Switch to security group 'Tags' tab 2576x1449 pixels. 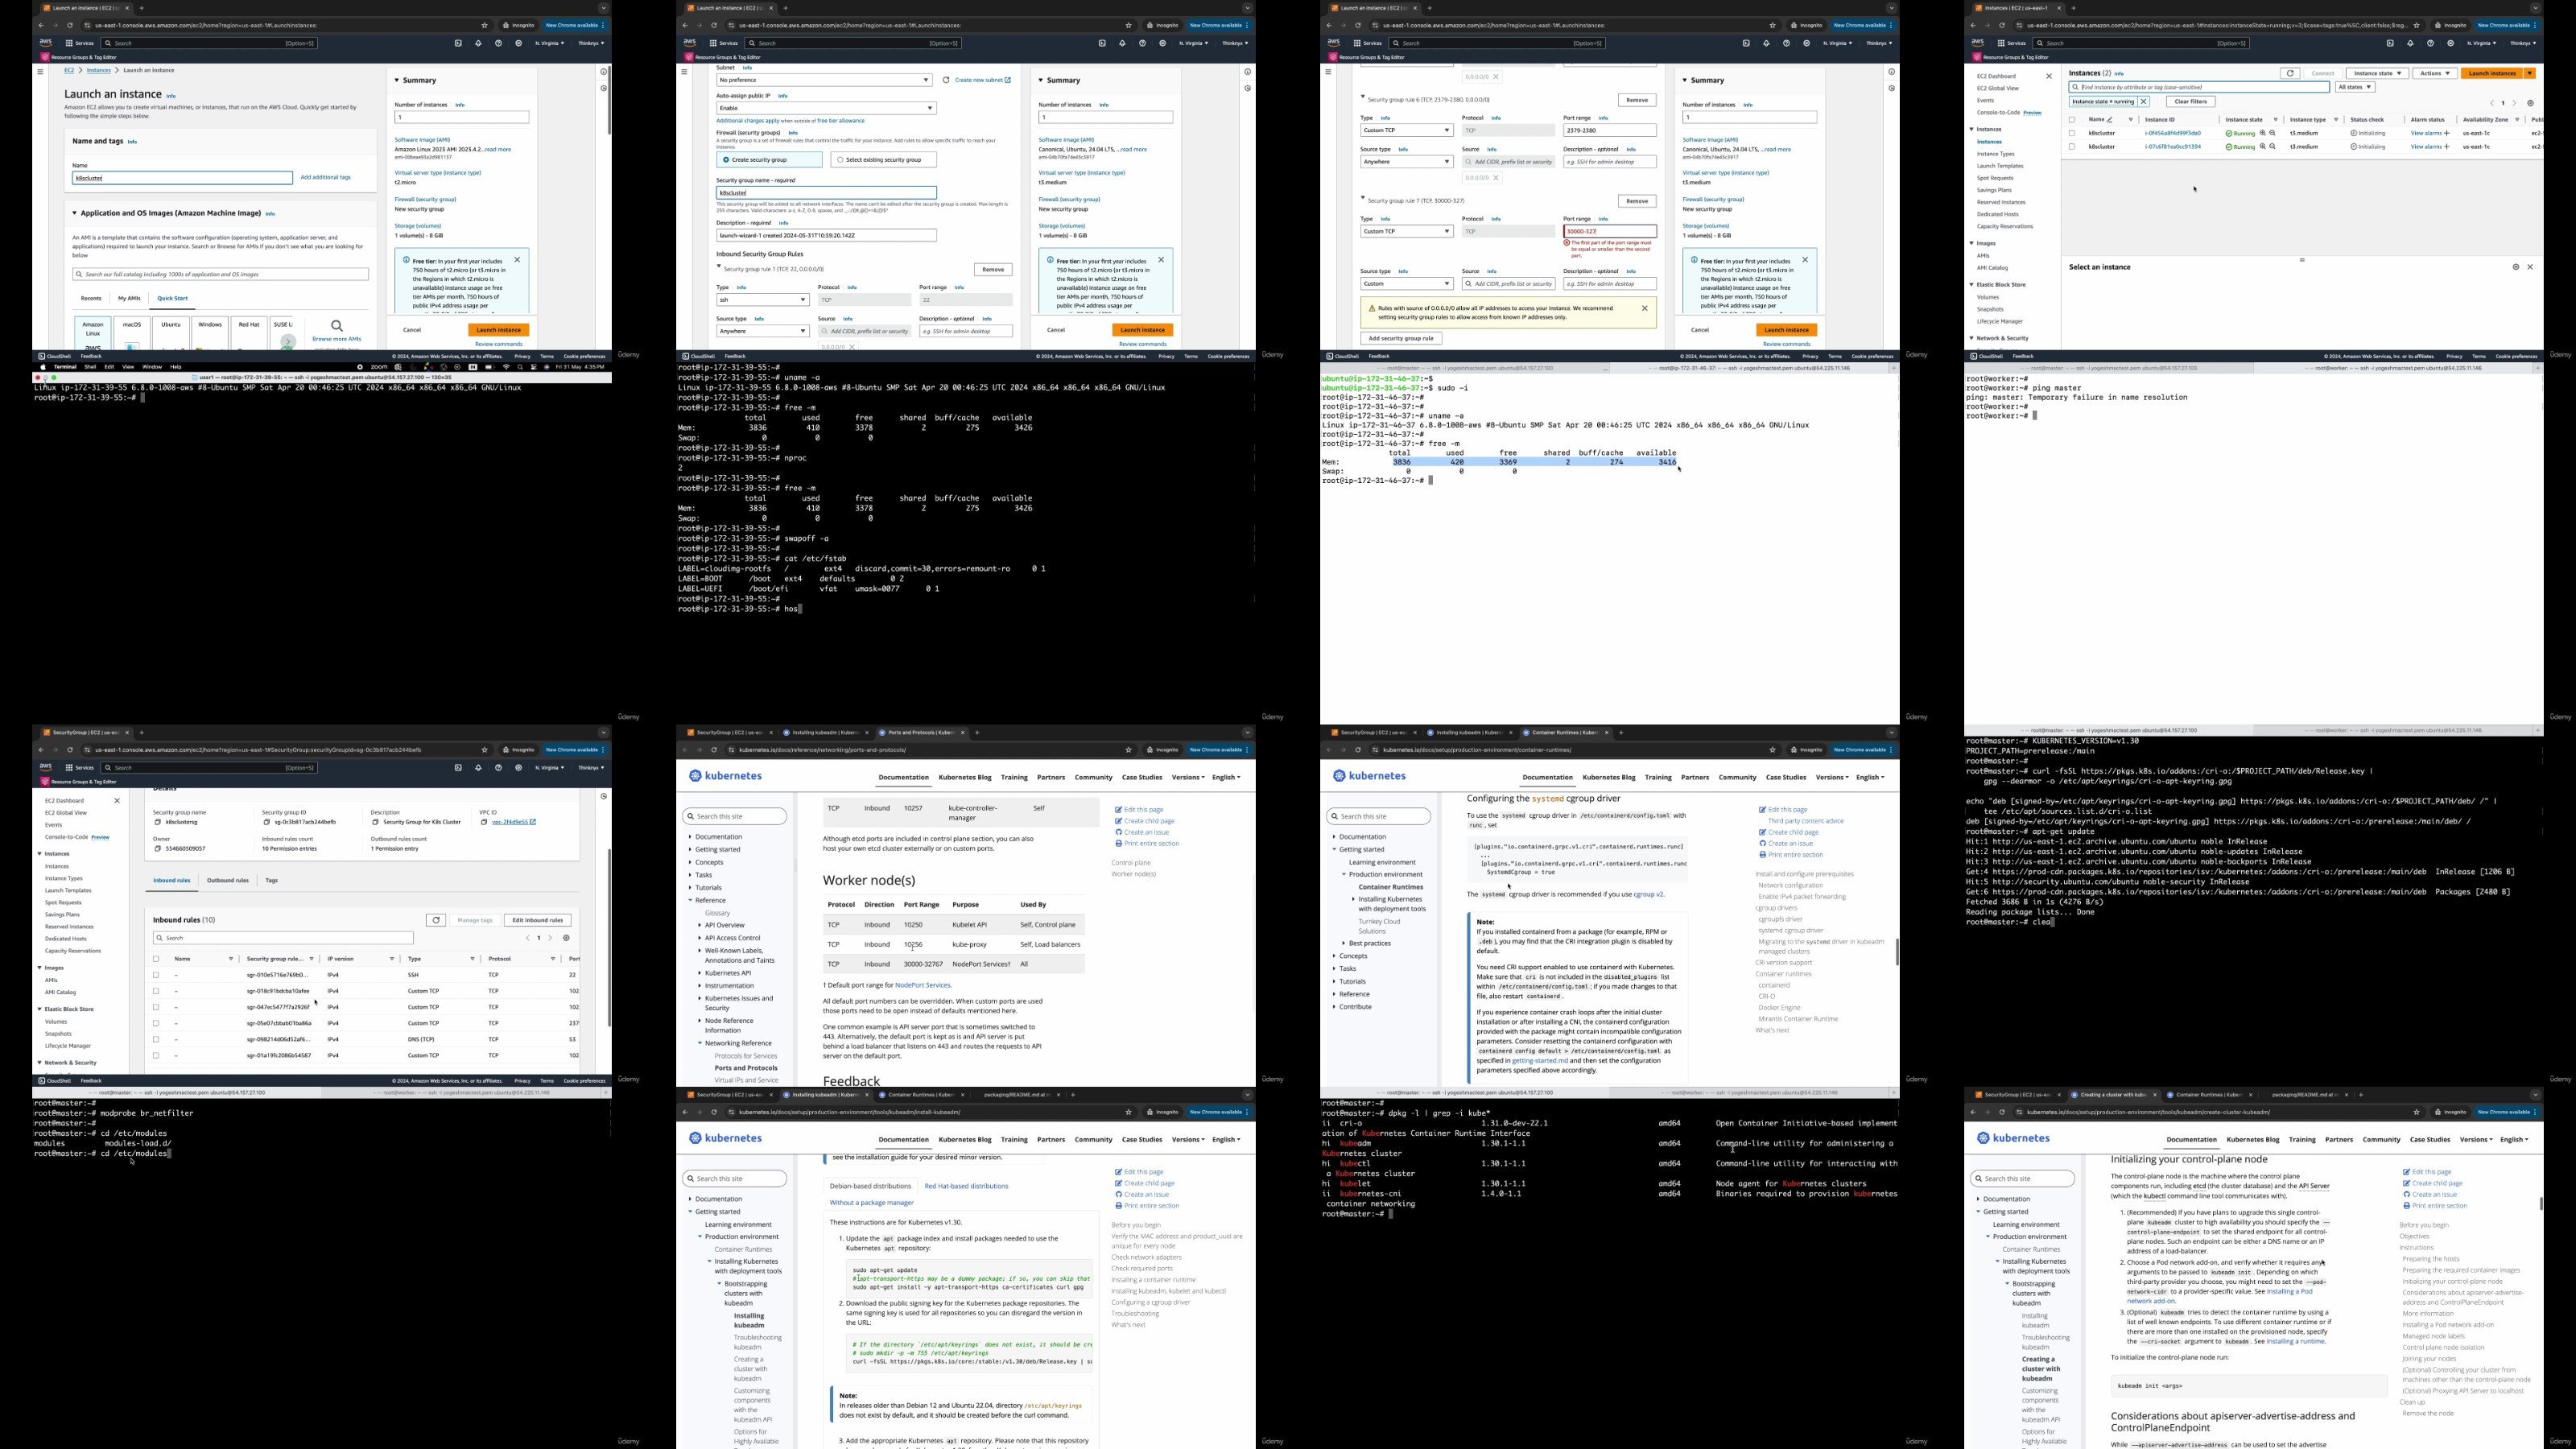(271, 881)
